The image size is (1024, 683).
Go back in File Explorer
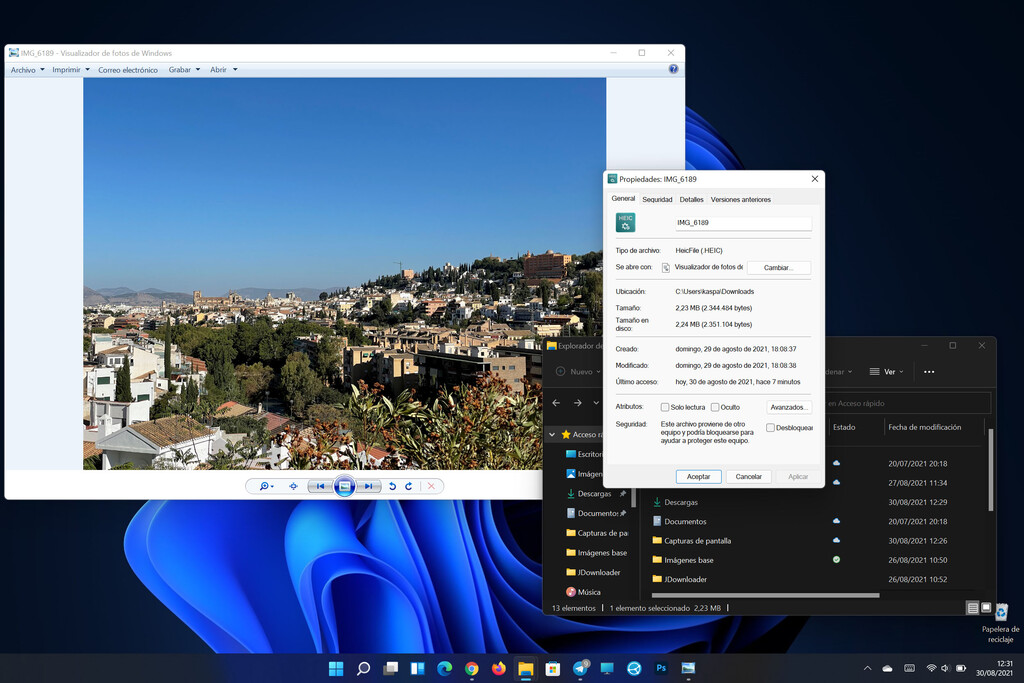click(556, 403)
